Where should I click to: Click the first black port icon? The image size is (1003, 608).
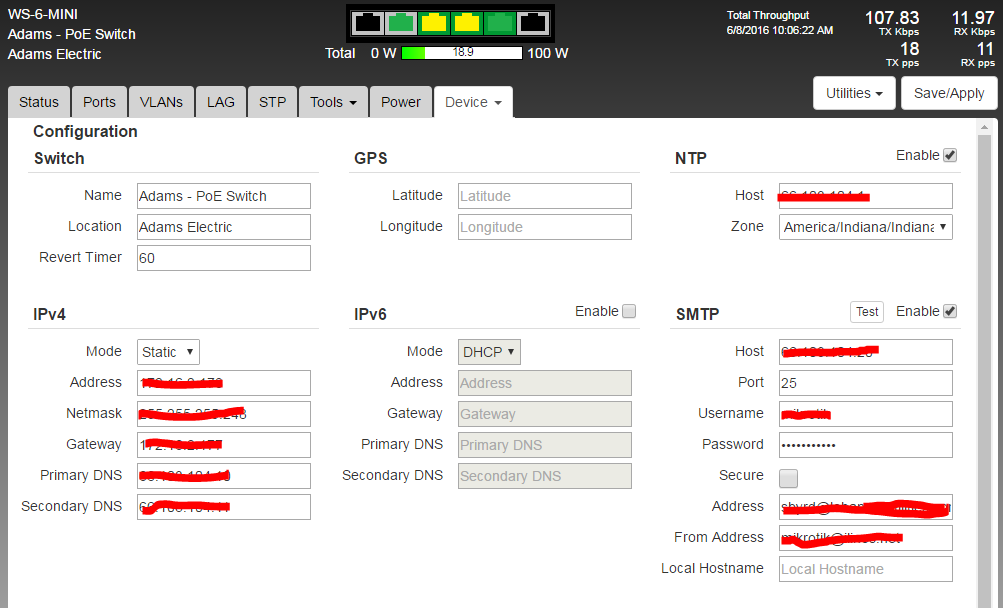368,22
